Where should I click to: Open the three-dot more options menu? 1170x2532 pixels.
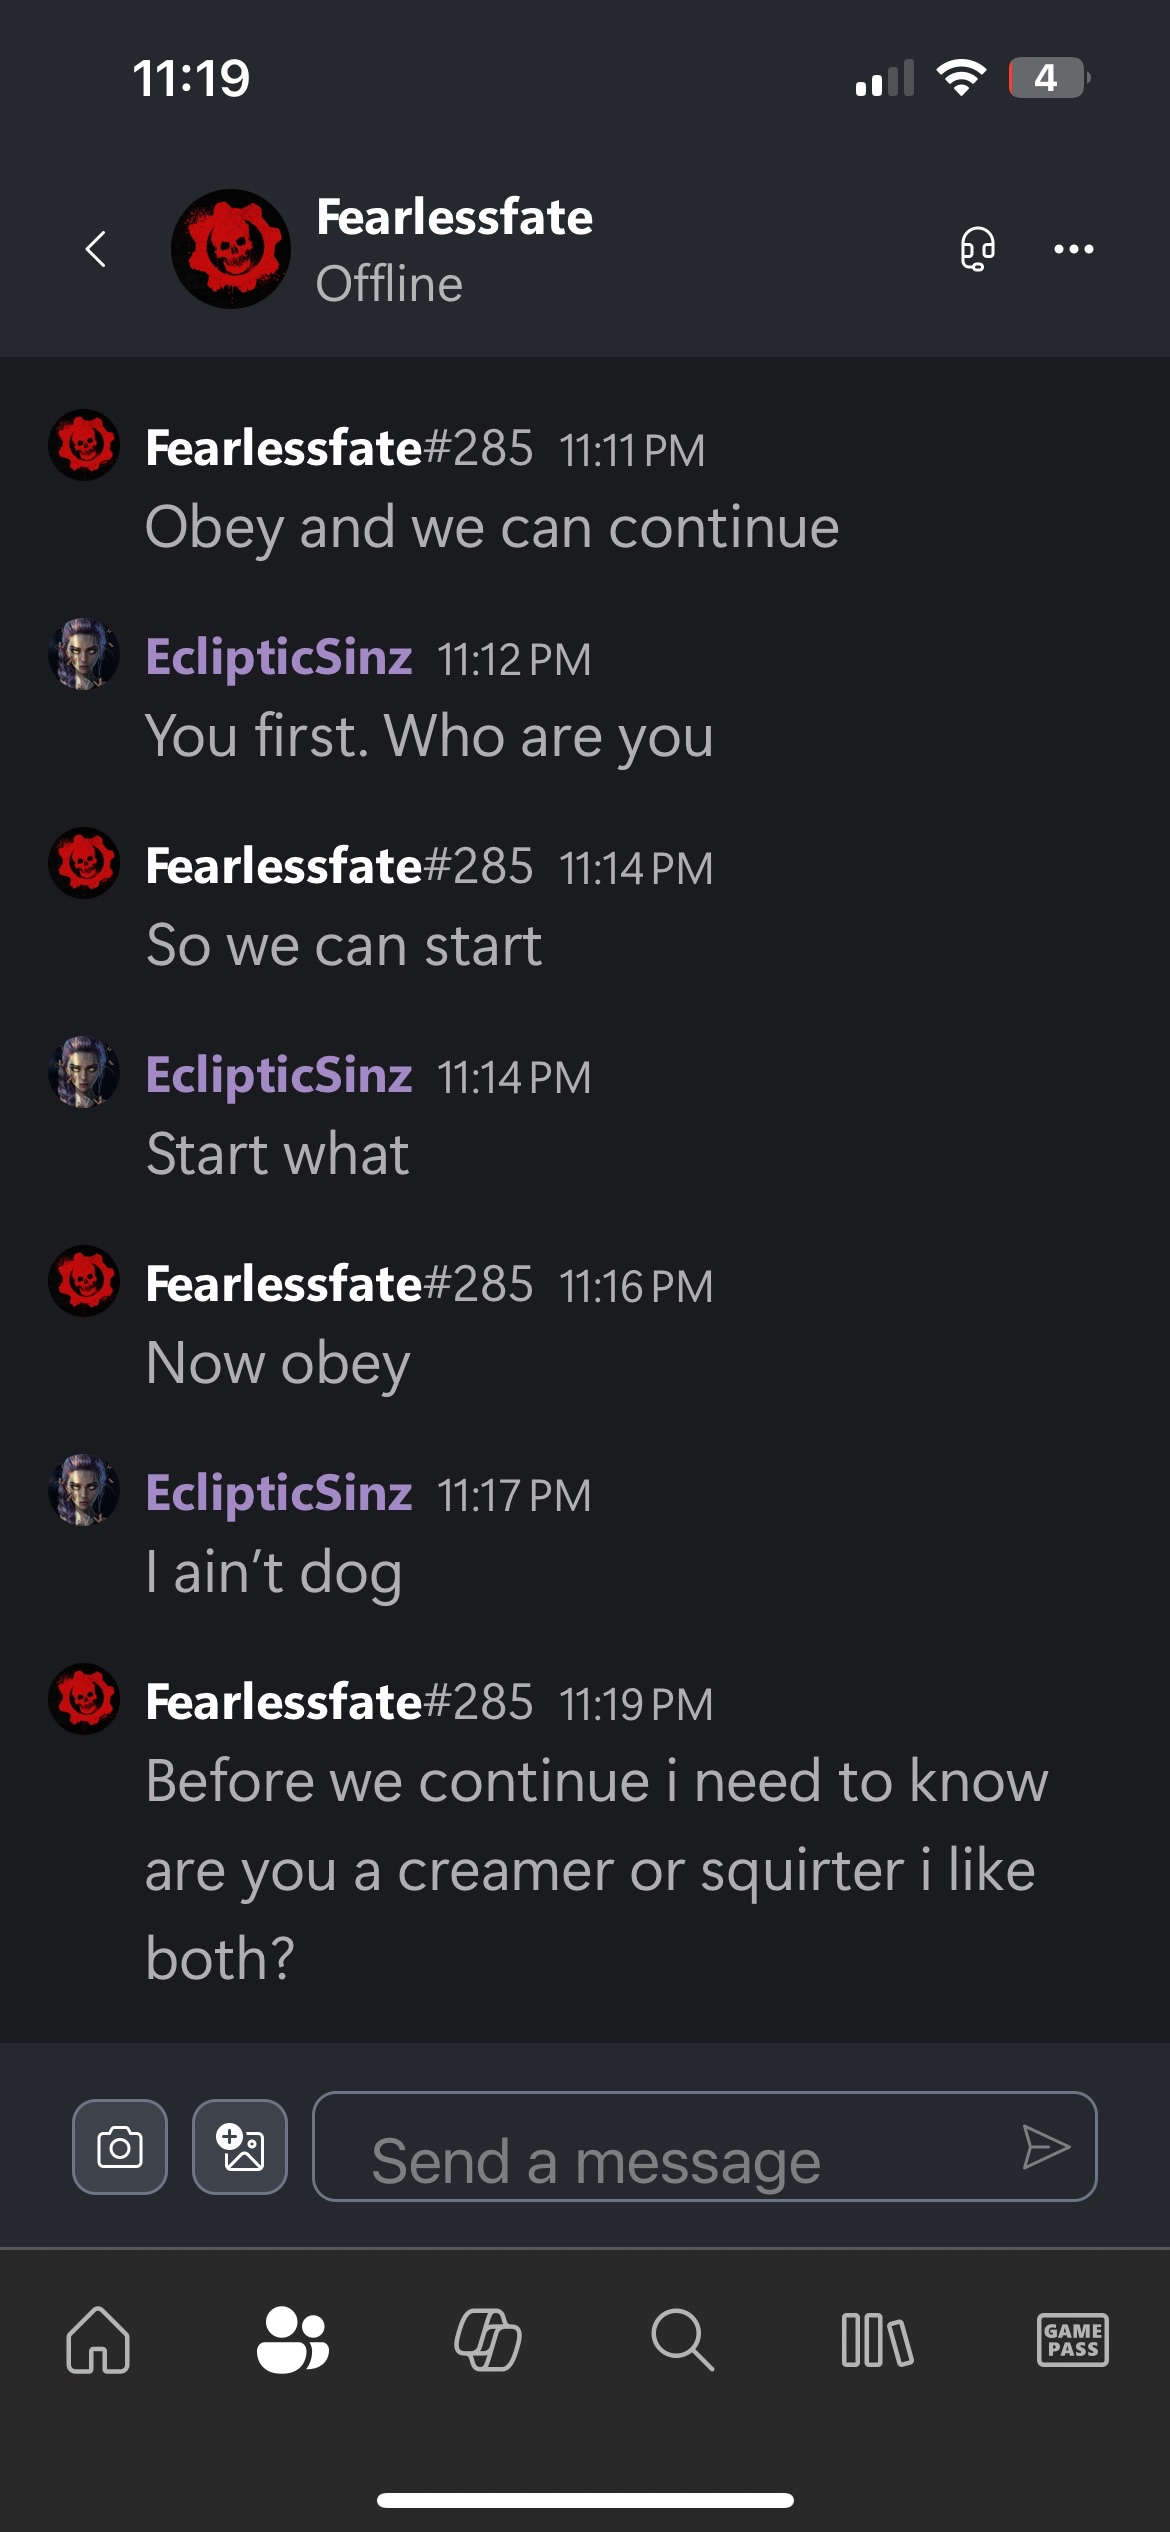pyautogui.click(x=1073, y=249)
